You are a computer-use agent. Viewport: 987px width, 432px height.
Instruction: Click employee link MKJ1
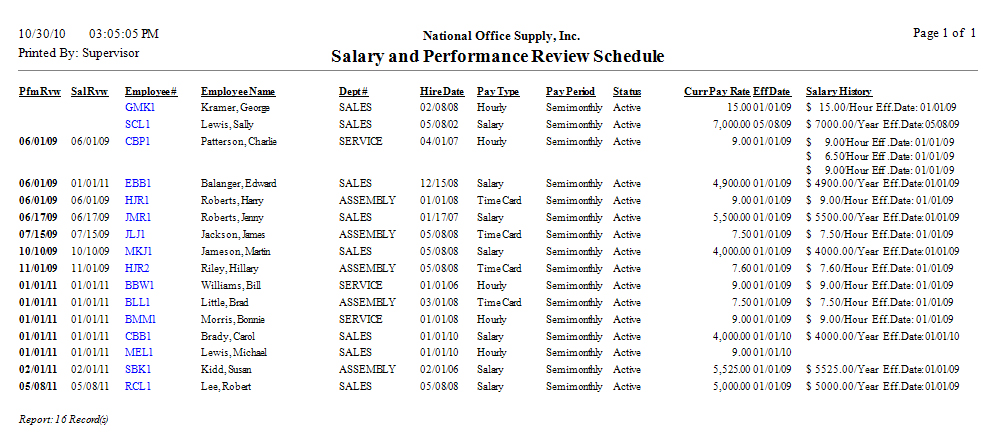pyautogui.click(x=139, y=251)
